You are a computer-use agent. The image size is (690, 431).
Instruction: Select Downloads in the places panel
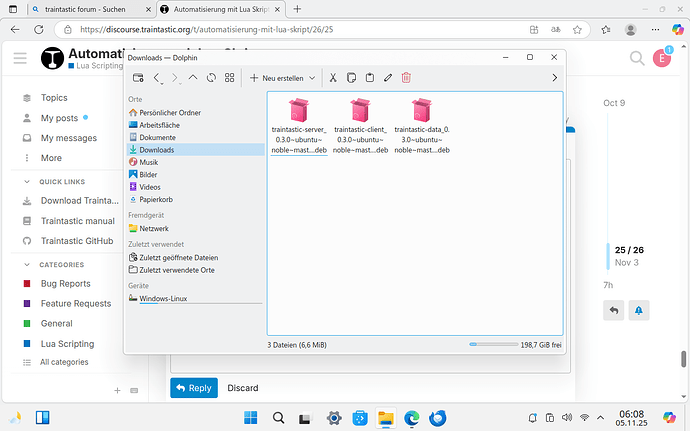[156, 149]
